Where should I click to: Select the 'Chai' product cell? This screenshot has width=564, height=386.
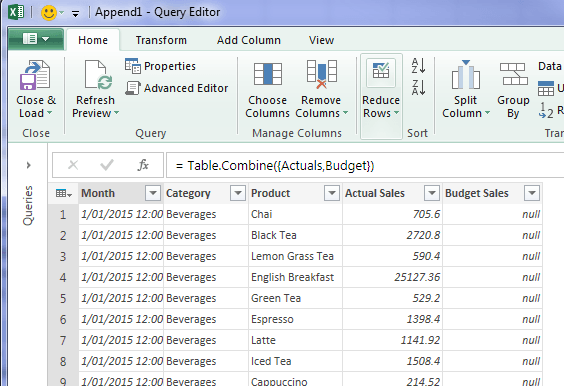(295, 214)
